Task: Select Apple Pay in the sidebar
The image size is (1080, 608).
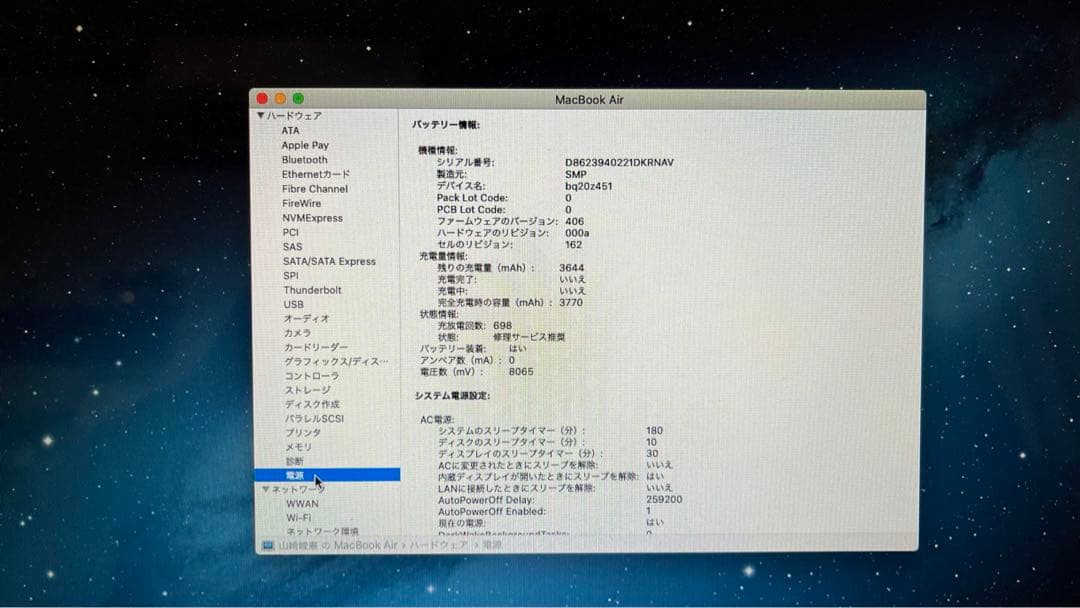Action: coord(304,145)
